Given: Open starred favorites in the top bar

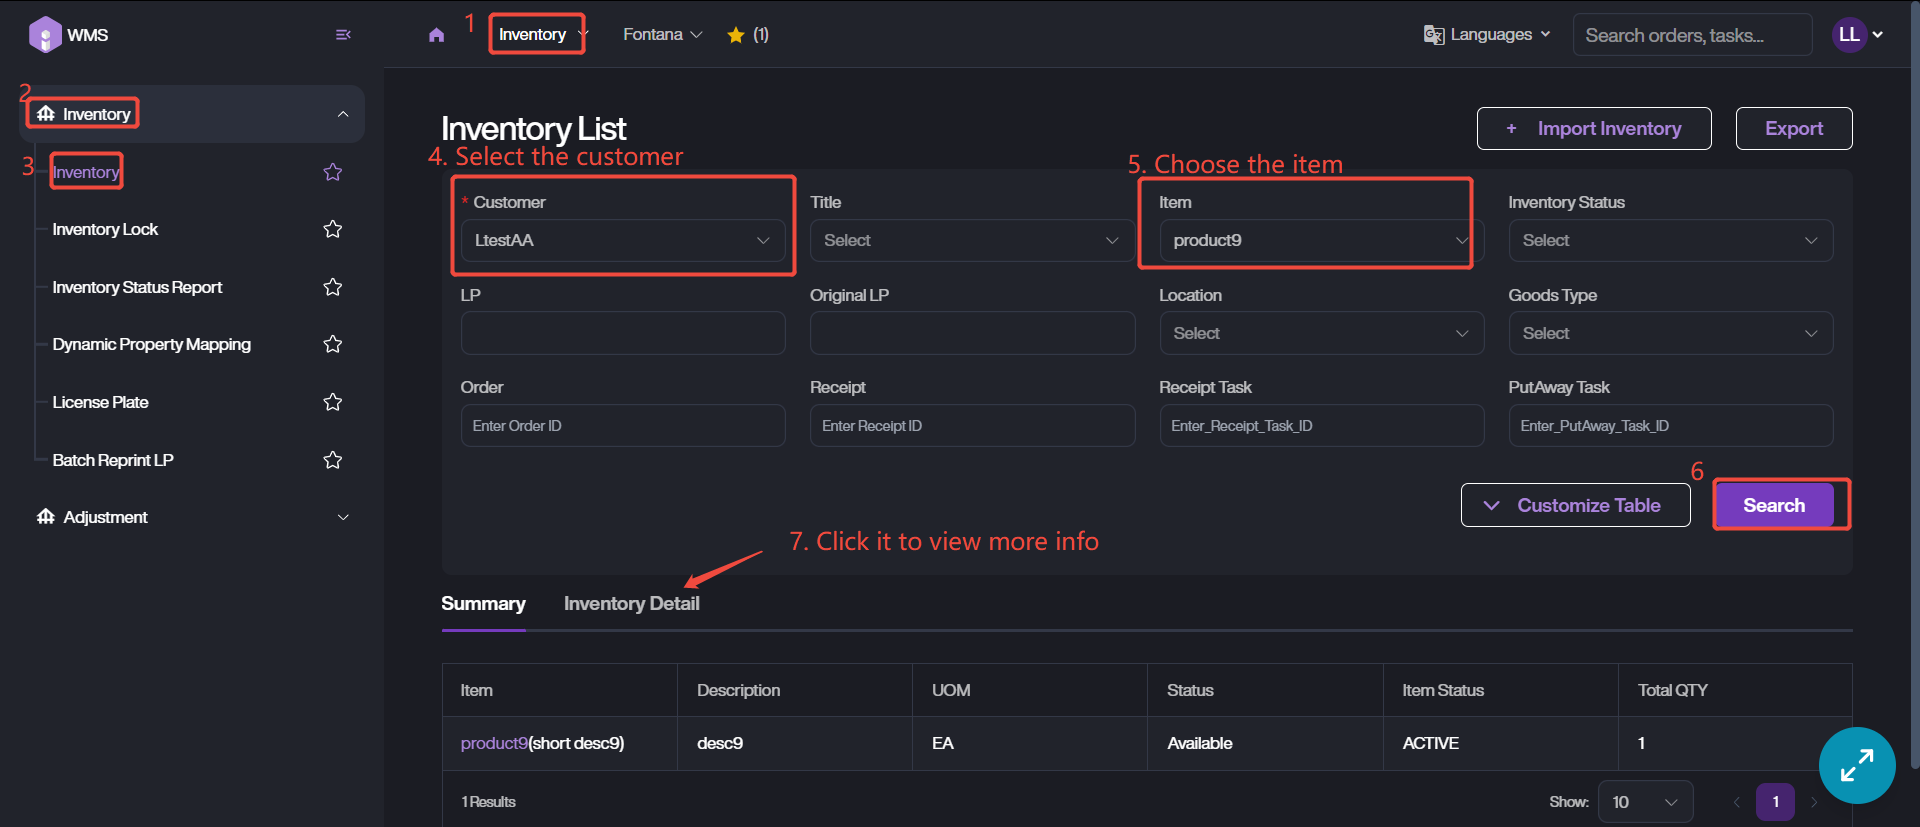Looking at the screenshot, I should (x=747, y=35).
